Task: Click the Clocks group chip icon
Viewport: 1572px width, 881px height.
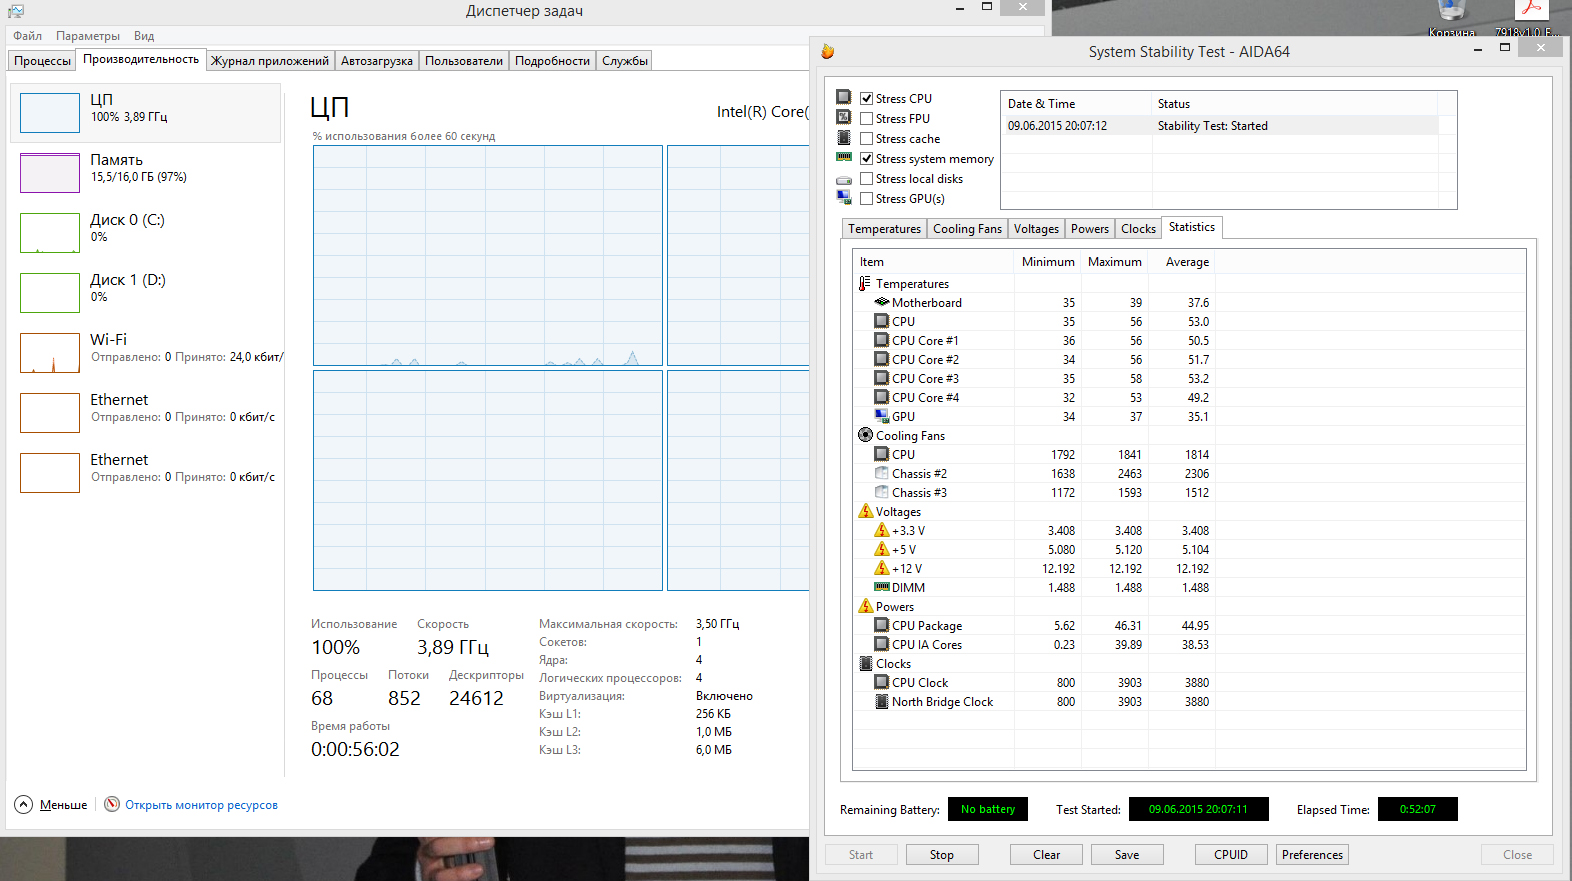Action: 865,663
